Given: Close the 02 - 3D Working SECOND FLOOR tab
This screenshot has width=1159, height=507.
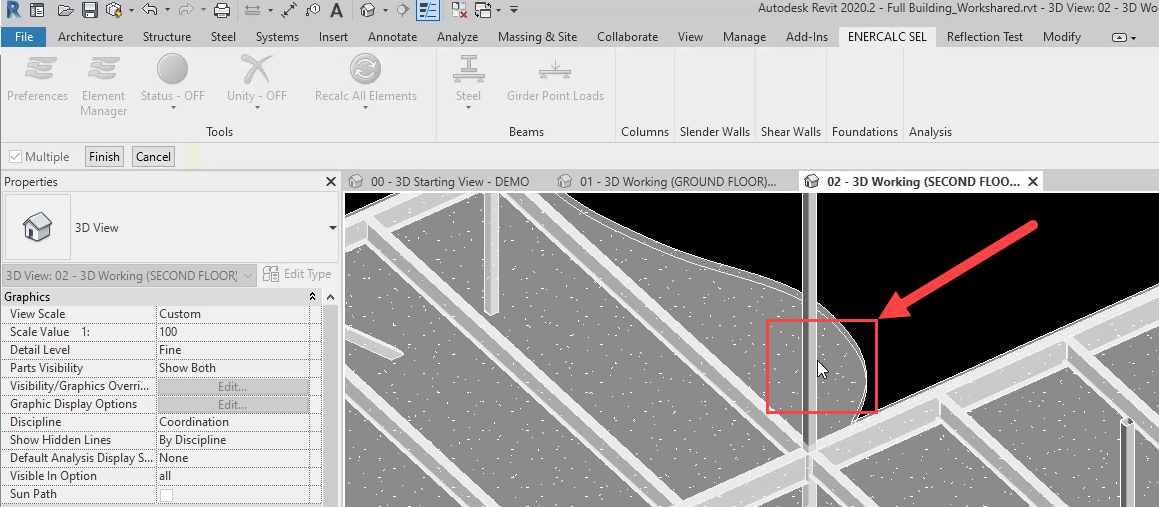Looking at the screenshot, I should coord(1033,182).
